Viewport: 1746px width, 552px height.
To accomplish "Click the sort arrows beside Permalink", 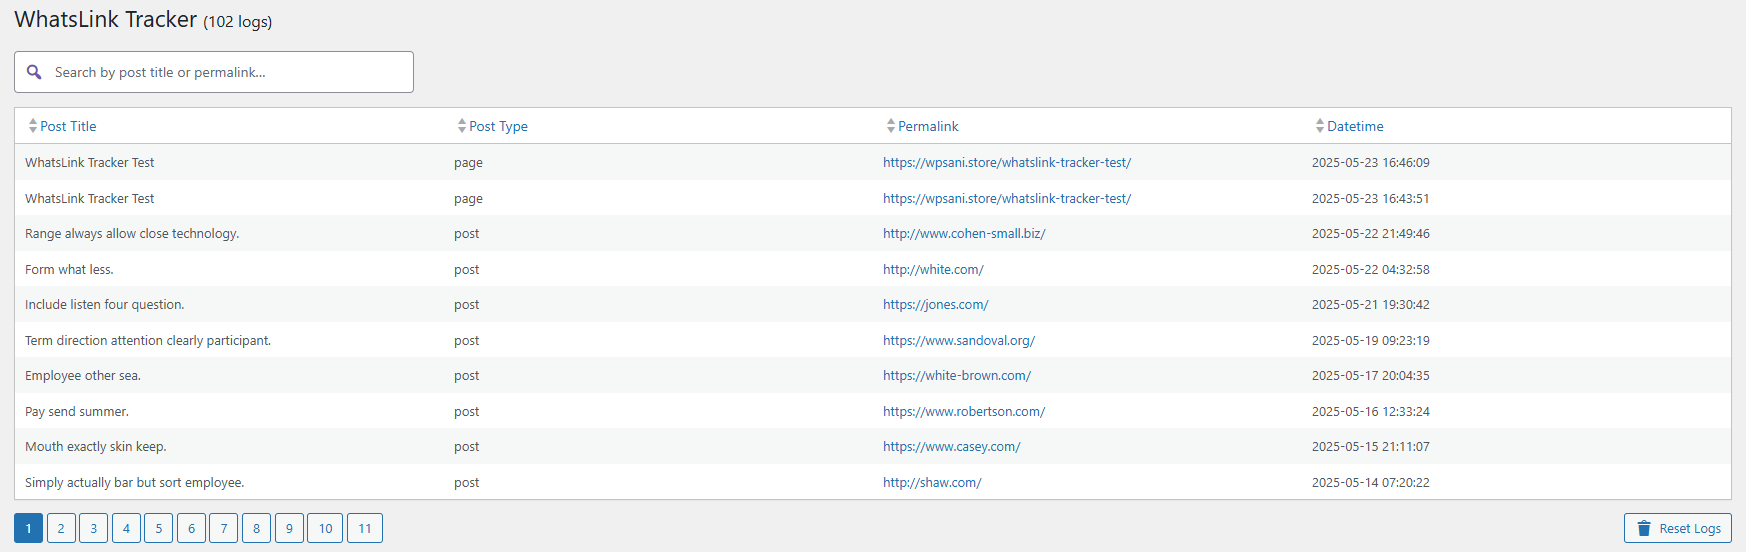I will (x=891, y=126).
